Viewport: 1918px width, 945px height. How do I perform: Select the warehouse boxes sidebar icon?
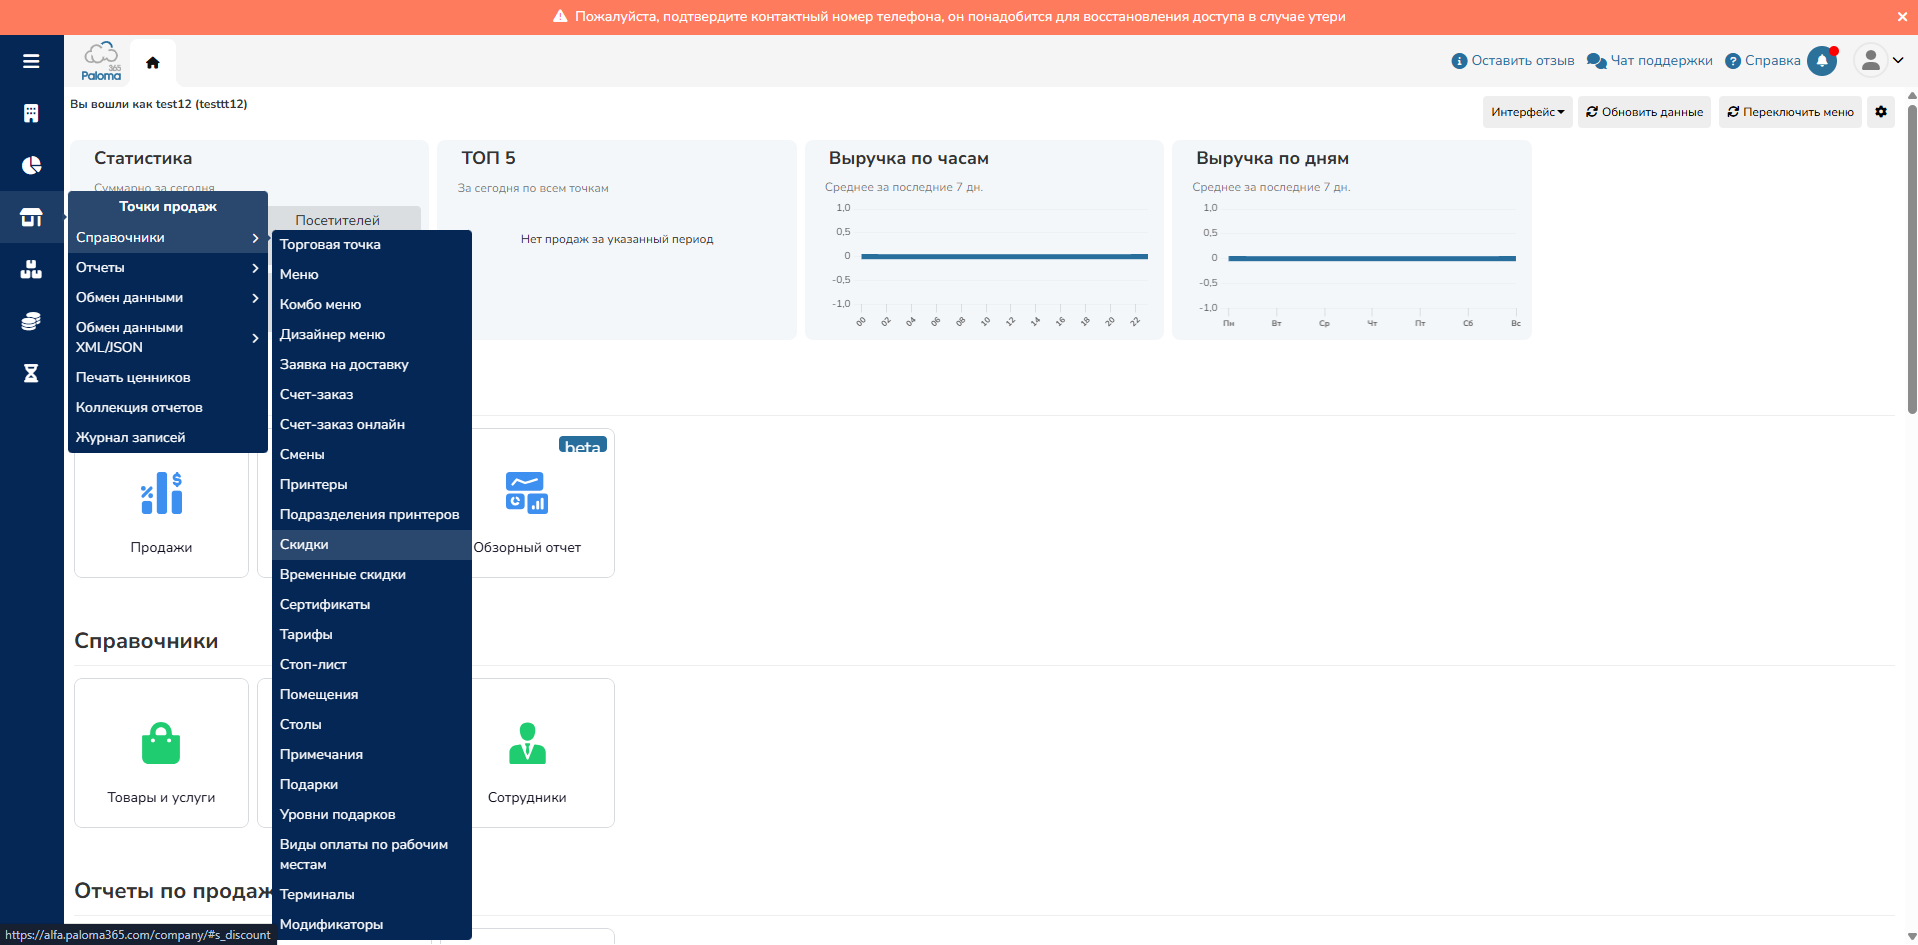click(31, 269)
